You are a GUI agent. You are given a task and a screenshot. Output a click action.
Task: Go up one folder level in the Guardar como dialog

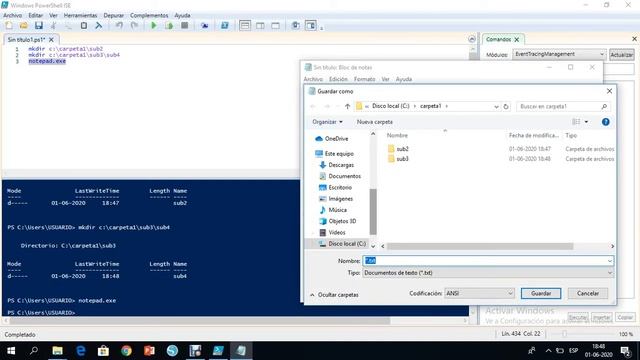[347, 107]
